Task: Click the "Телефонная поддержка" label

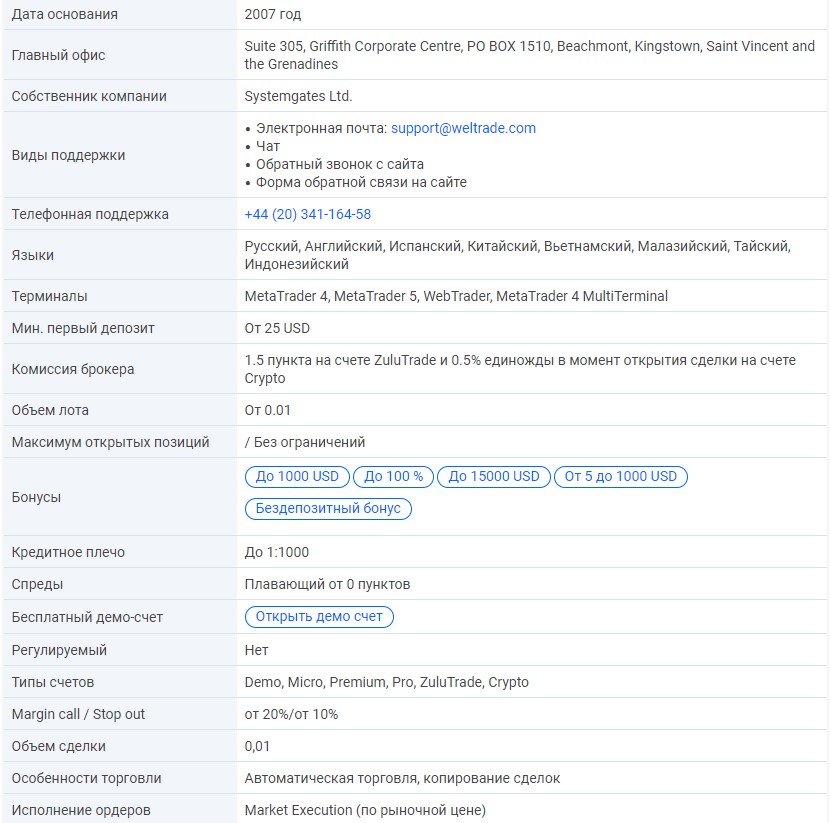Action: click(x=90, y=214)
